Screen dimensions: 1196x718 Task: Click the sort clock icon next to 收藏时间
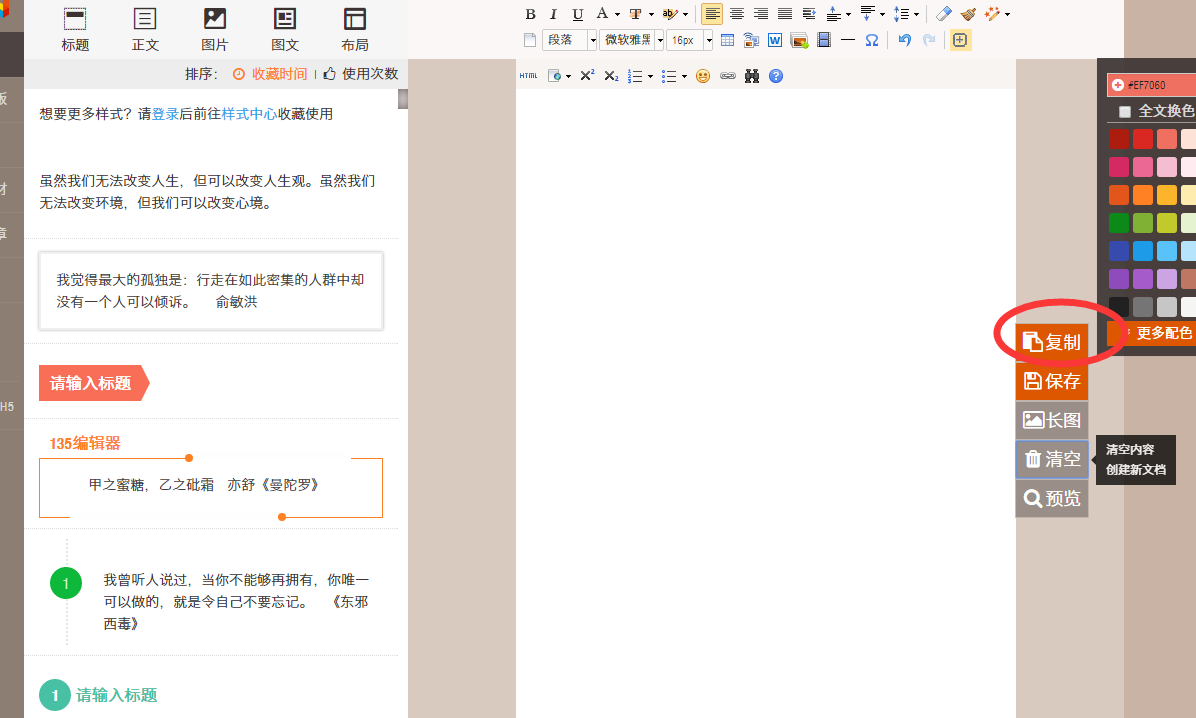click(239, 74)
